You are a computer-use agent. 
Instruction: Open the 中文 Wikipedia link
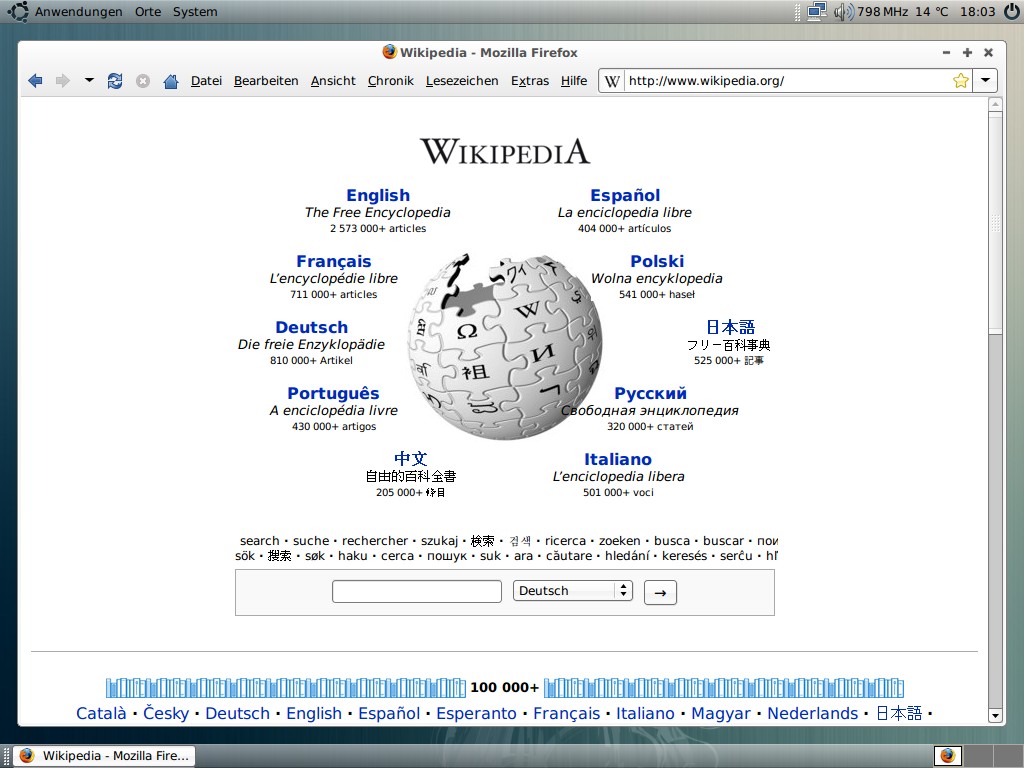click(x=411, y=458)
